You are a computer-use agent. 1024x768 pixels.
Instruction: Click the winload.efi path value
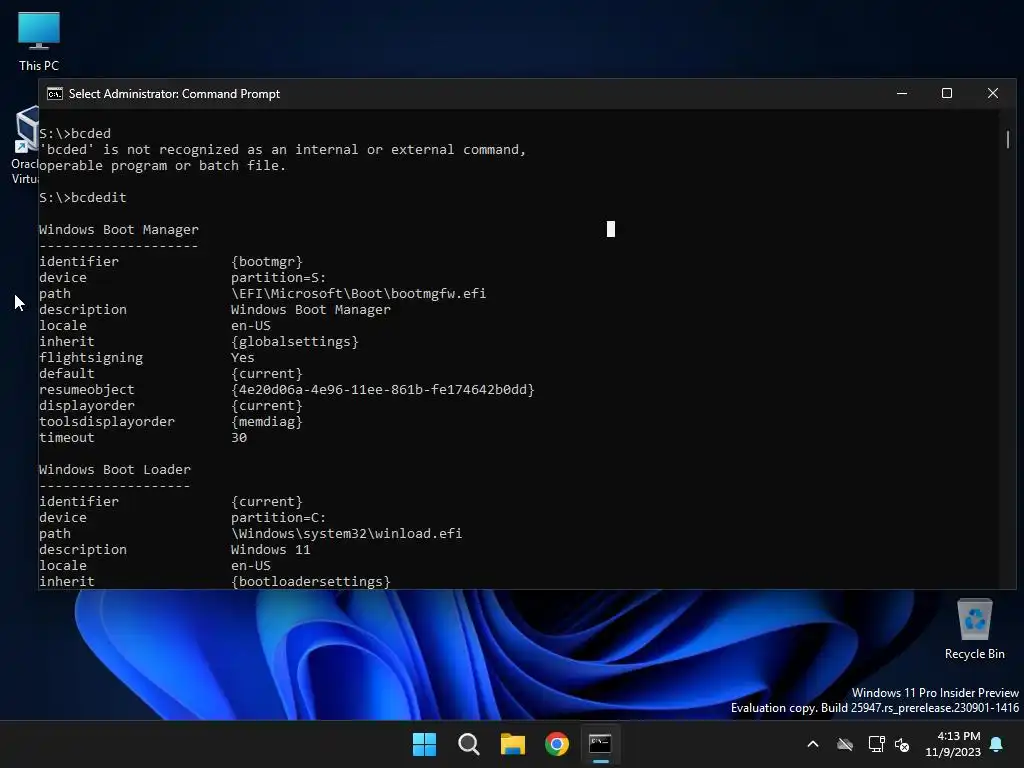(346, 534)
